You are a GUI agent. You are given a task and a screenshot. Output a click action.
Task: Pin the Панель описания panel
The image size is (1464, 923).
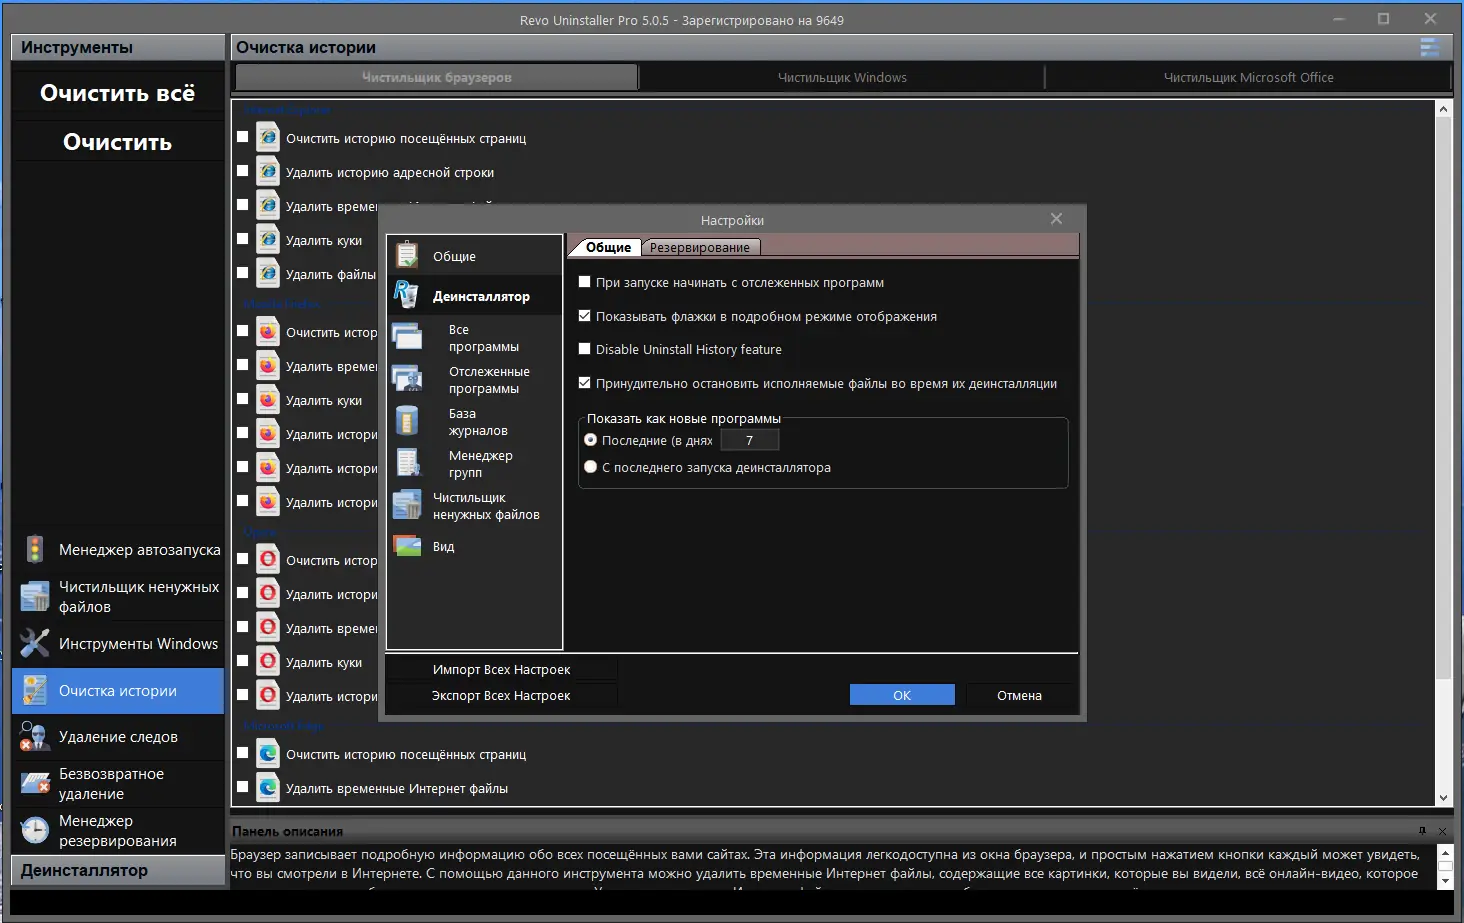pyautogui.click(x=1422, y=831)
